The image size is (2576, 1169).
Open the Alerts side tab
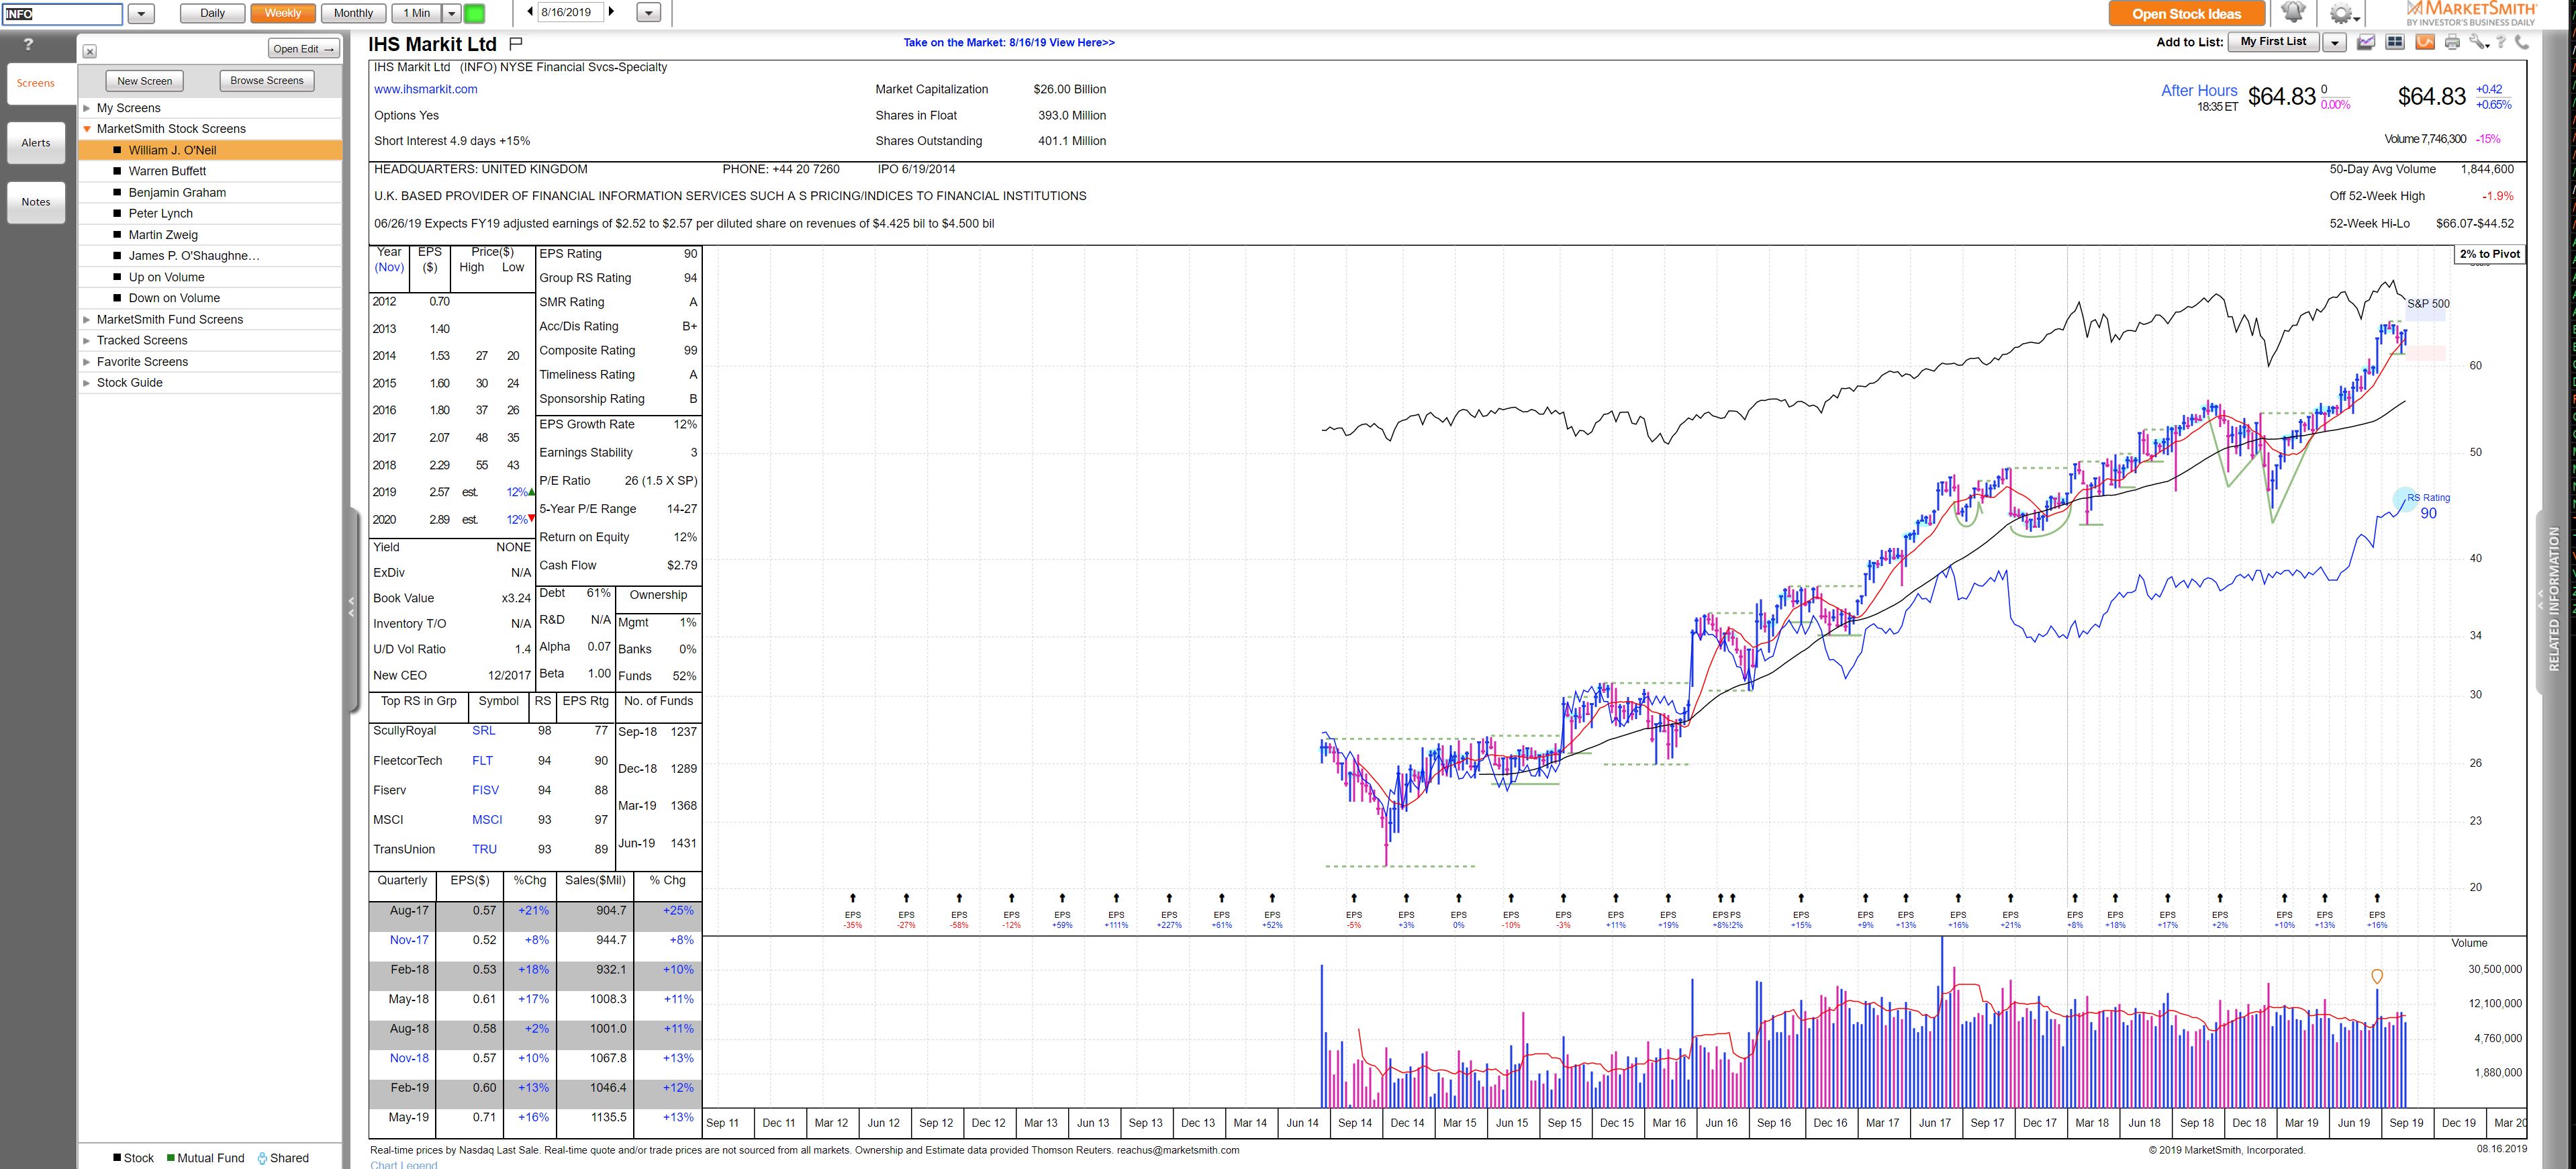point(36,143)
